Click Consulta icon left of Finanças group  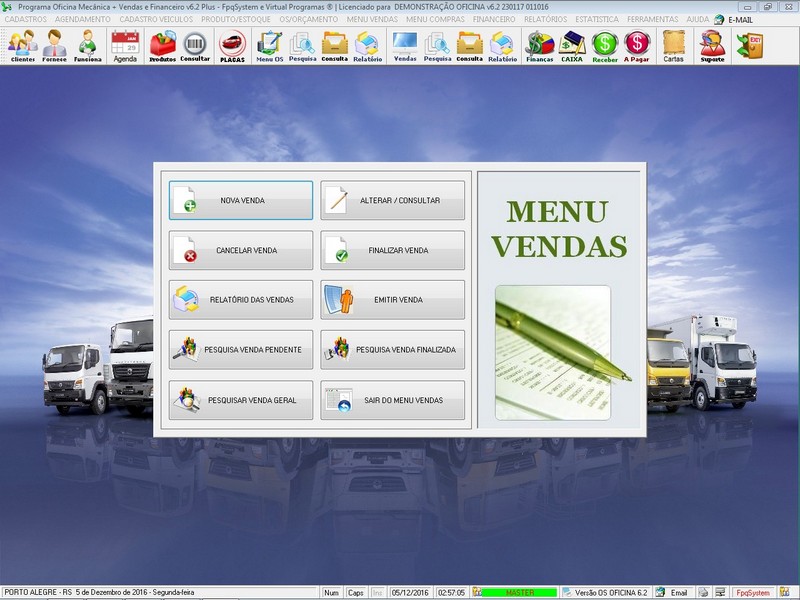(x=469, y=46)
